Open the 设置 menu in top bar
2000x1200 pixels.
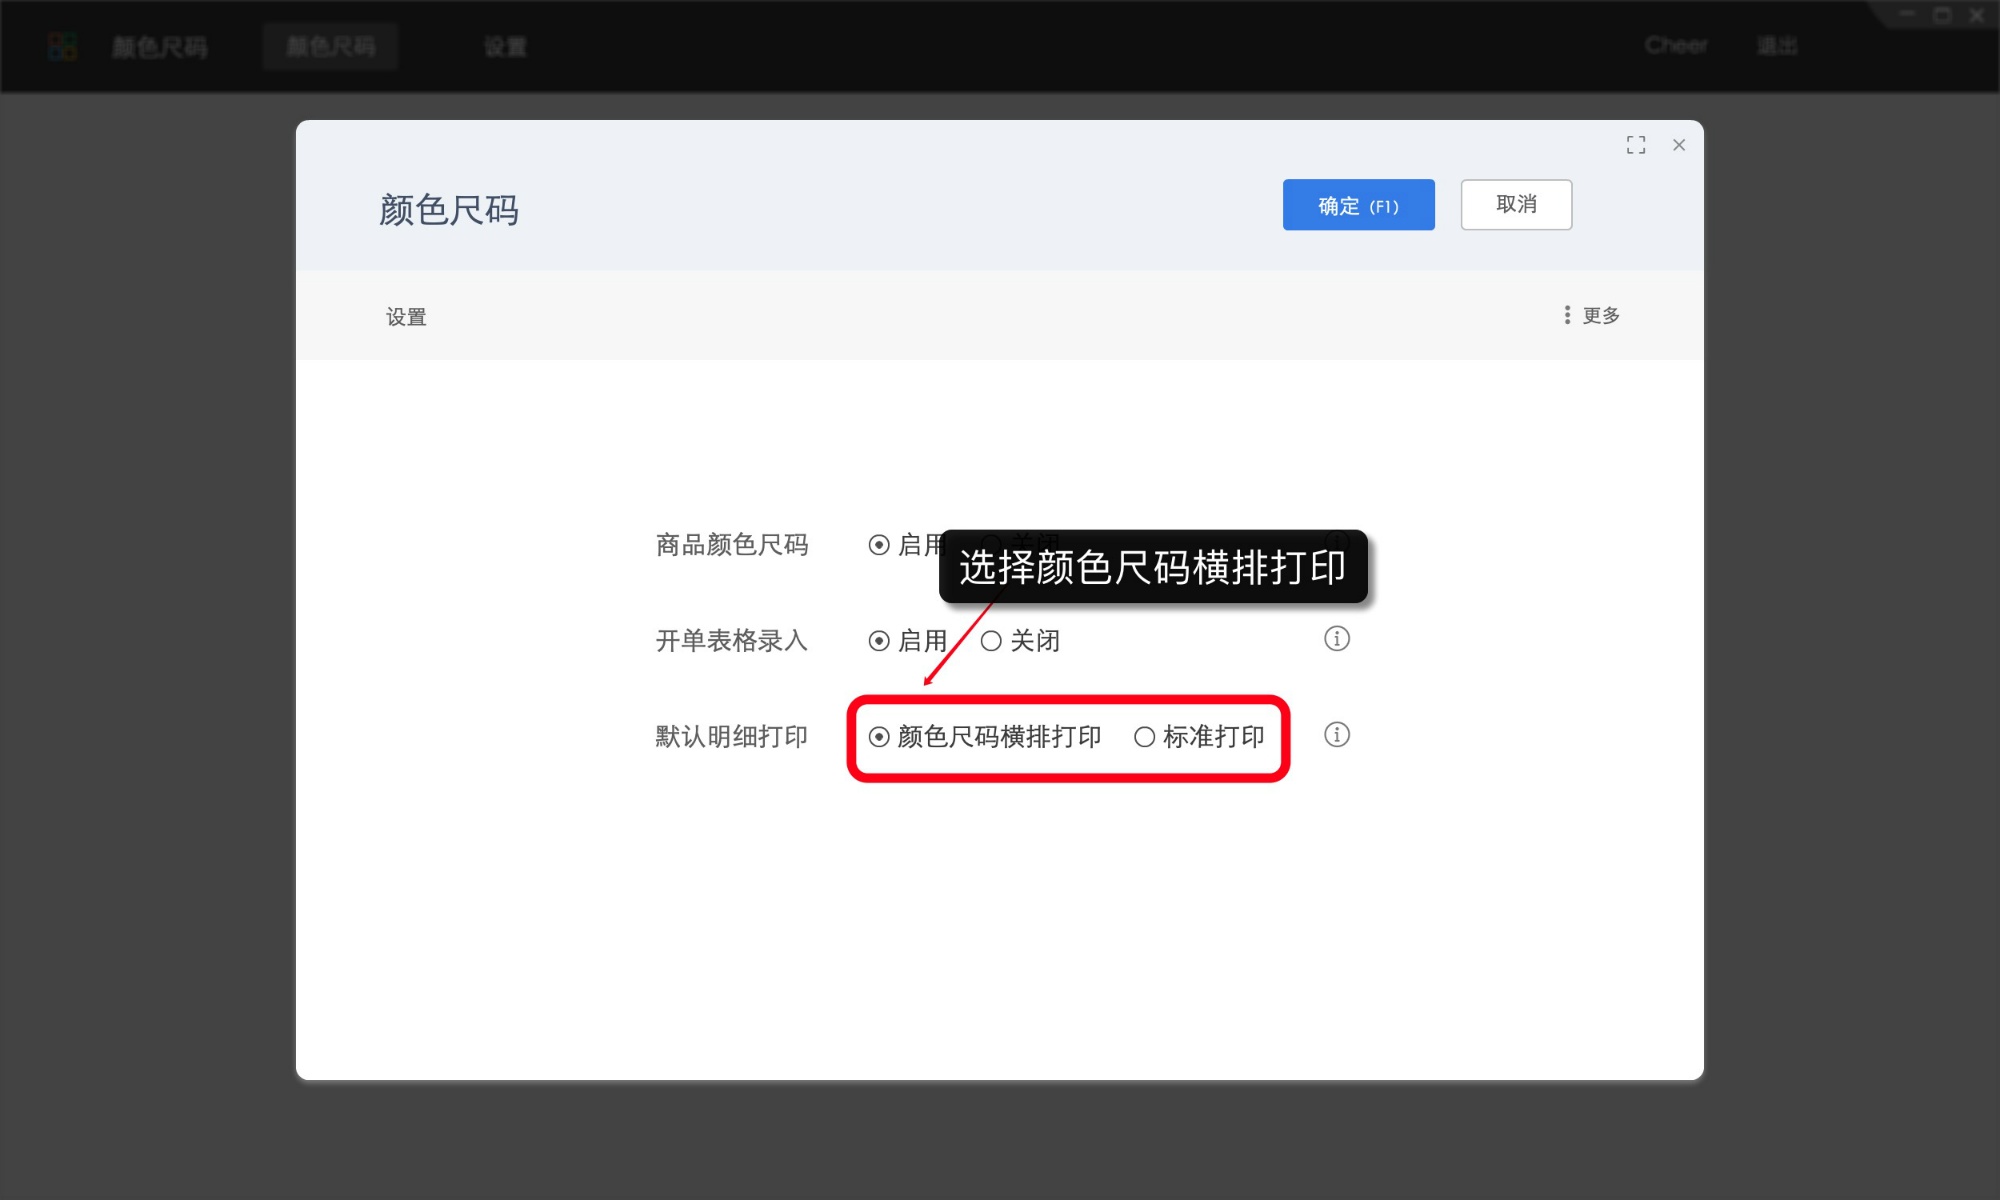[x=505, y=46]
